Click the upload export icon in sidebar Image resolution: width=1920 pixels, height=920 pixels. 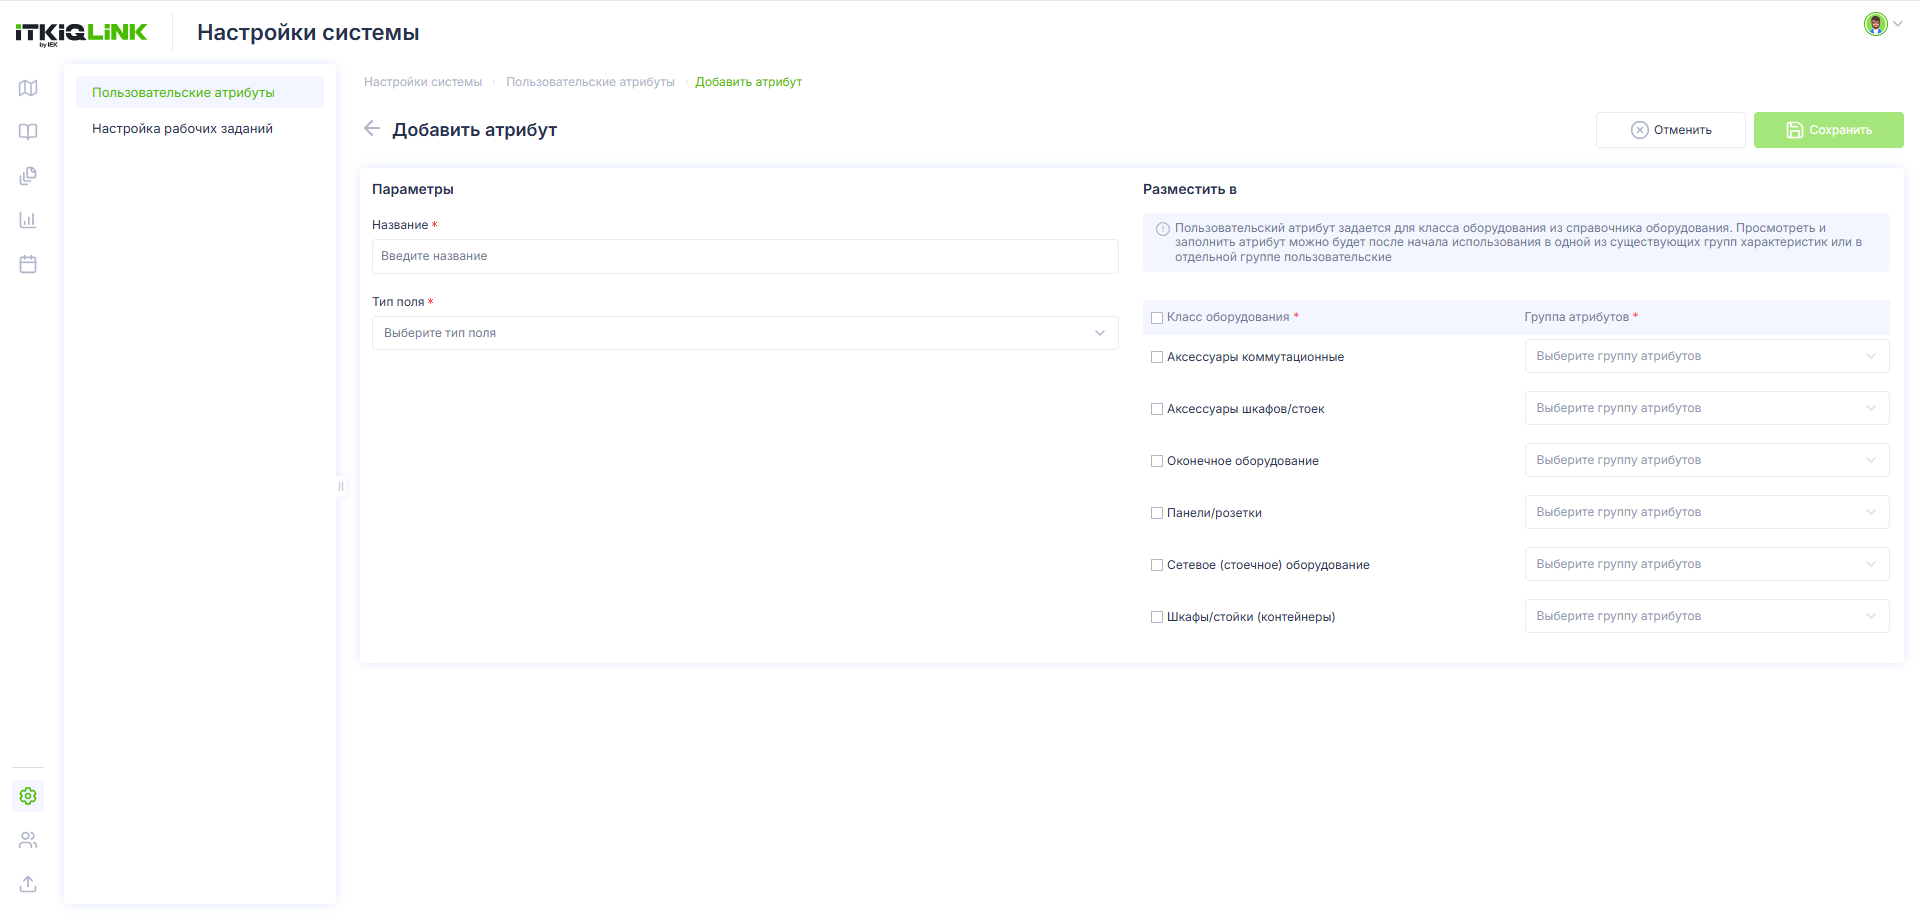click(x=28, y=884)
